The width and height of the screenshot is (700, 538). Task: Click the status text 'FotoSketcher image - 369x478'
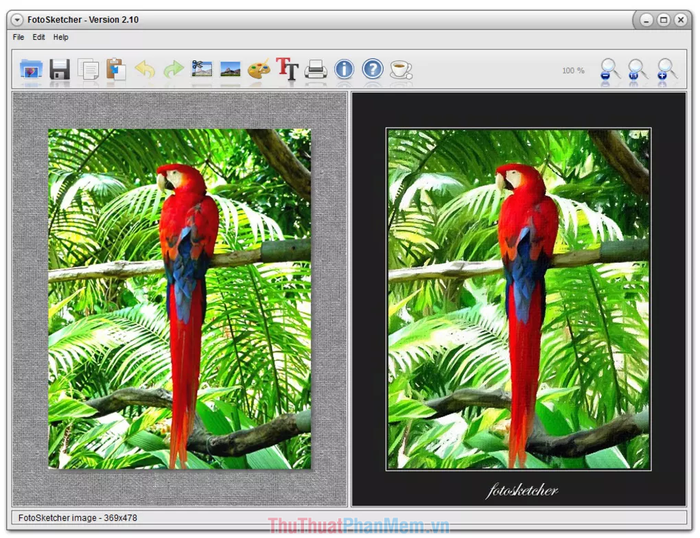[x=78, y=518]
